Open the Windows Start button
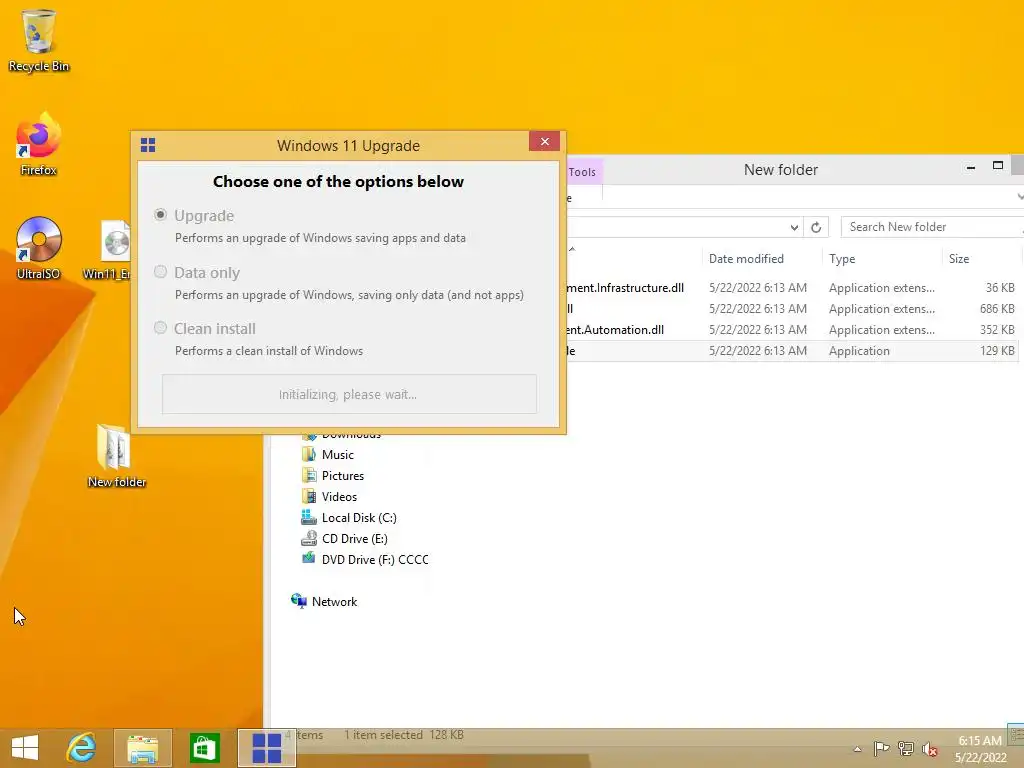The image size is (1024, 768). (25, 748)
